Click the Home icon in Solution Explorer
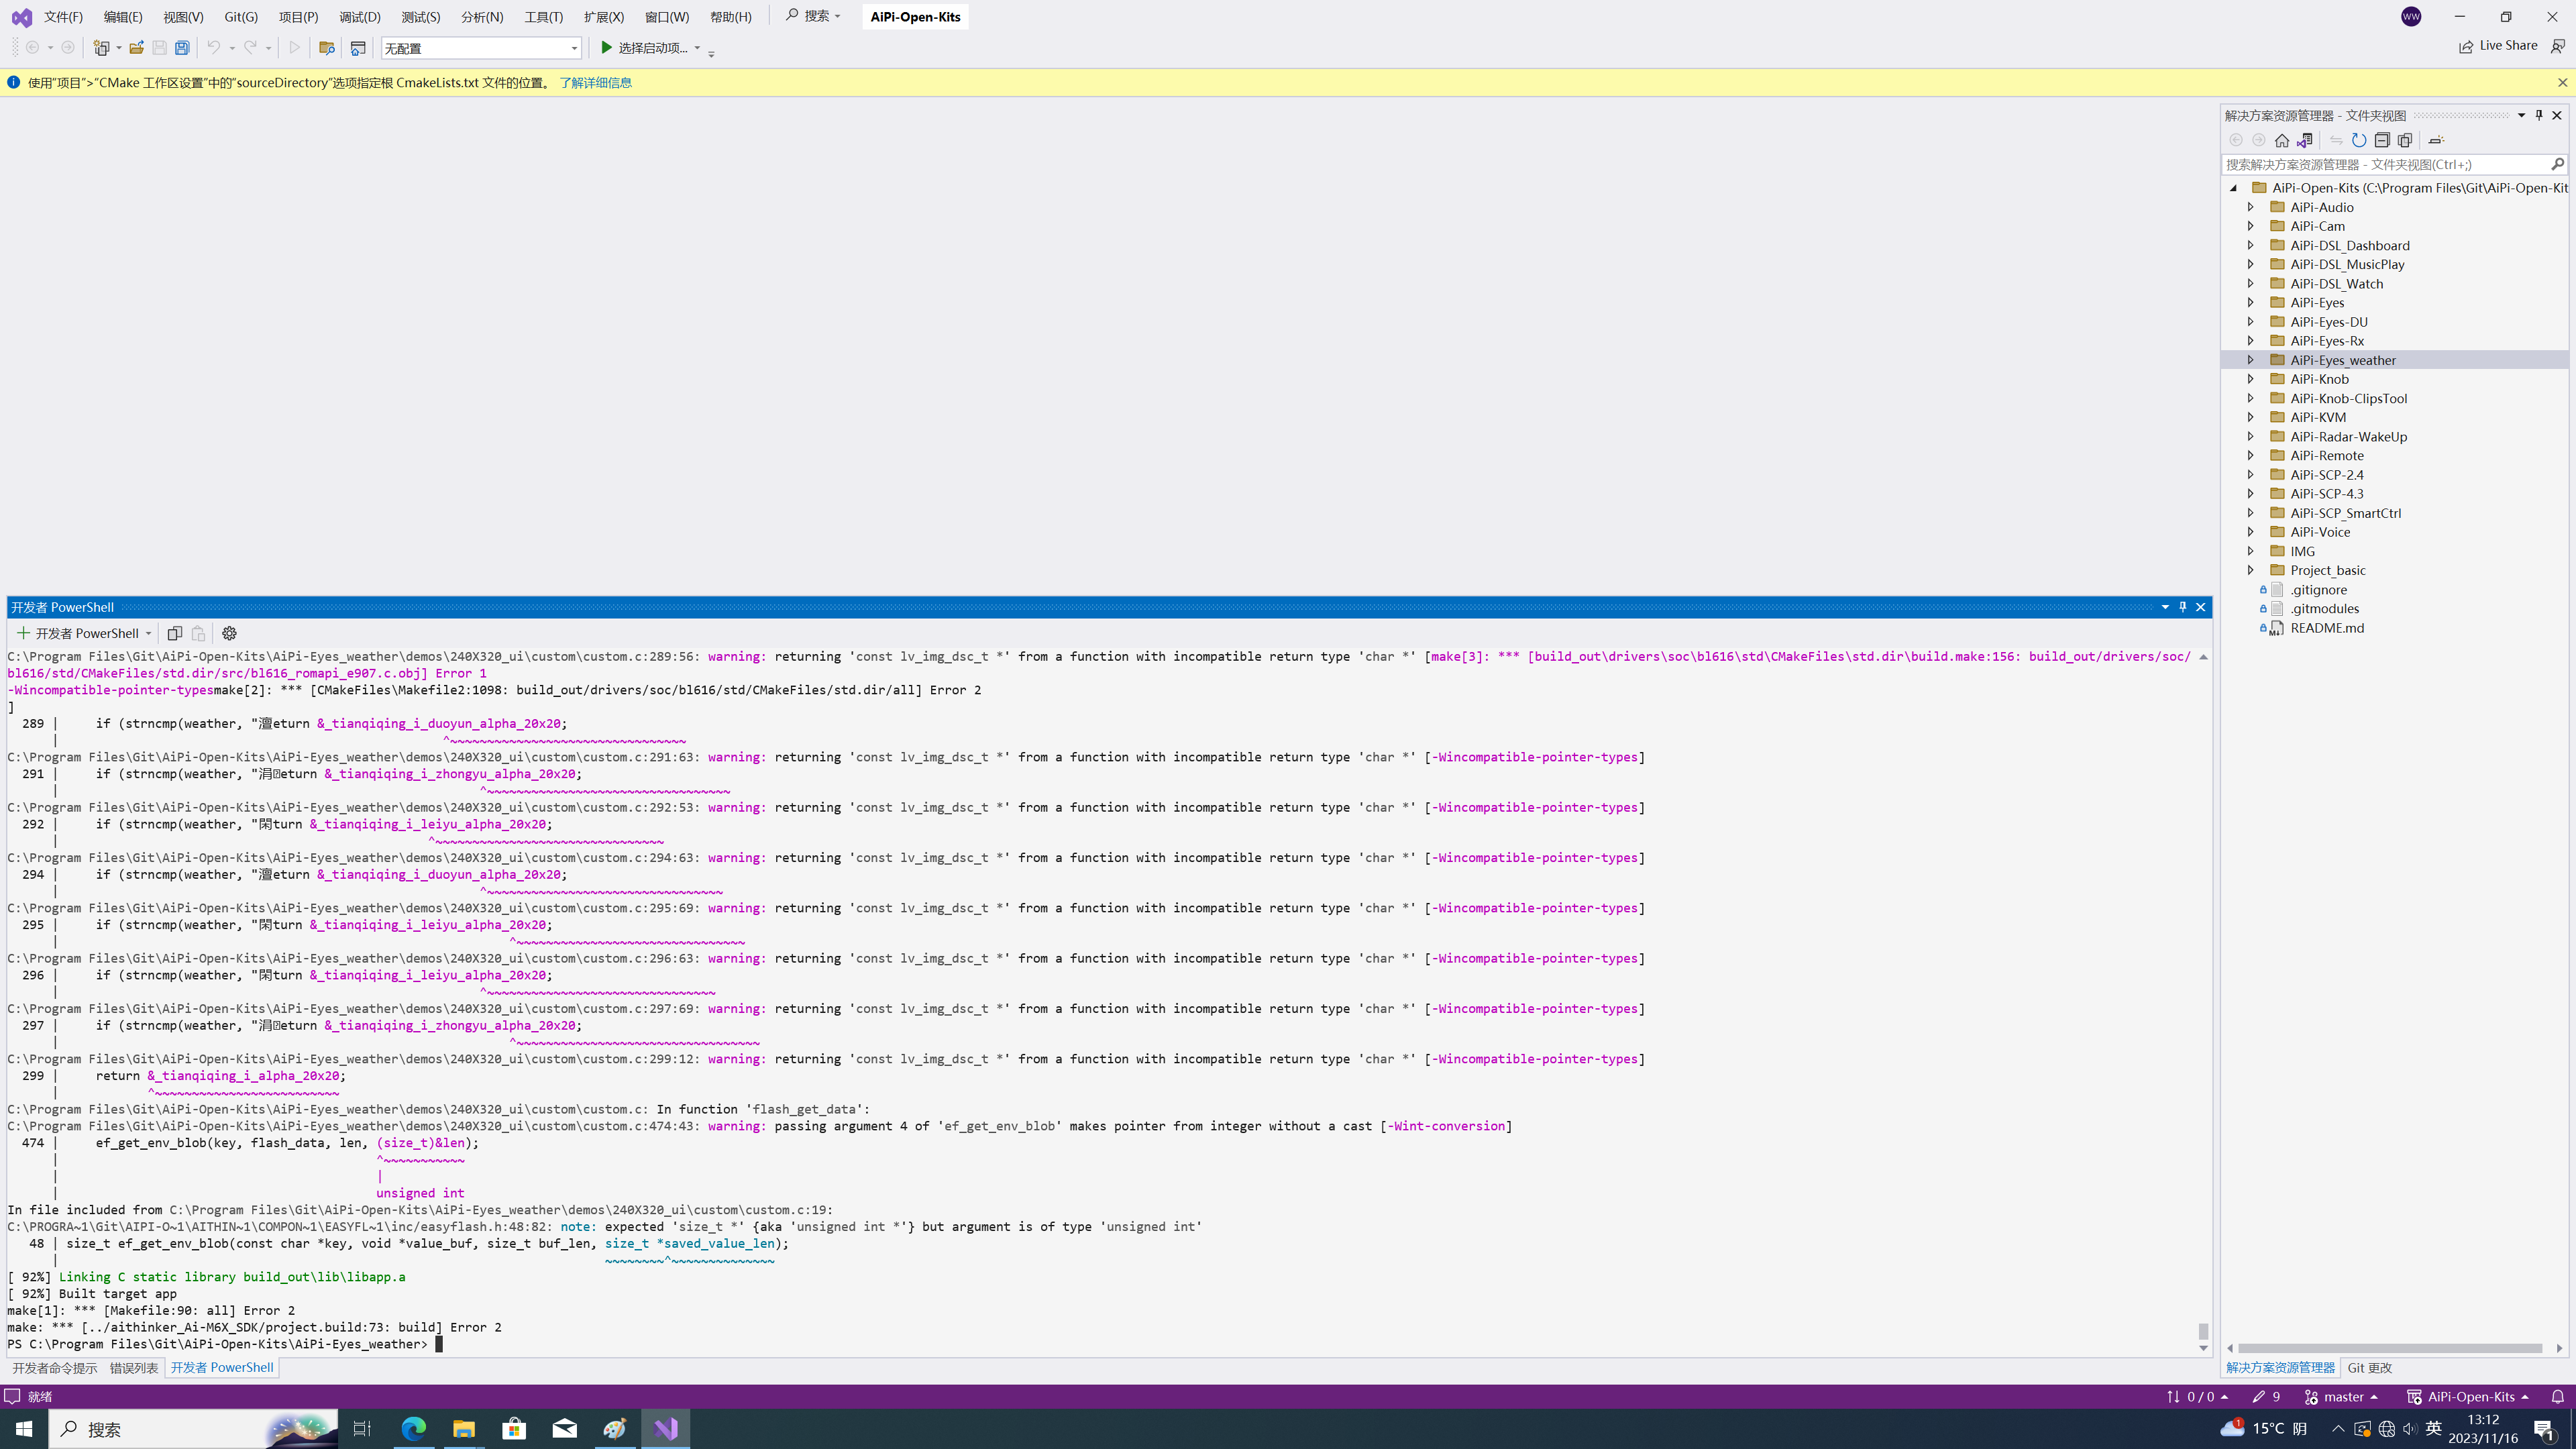 (2281, 140)
